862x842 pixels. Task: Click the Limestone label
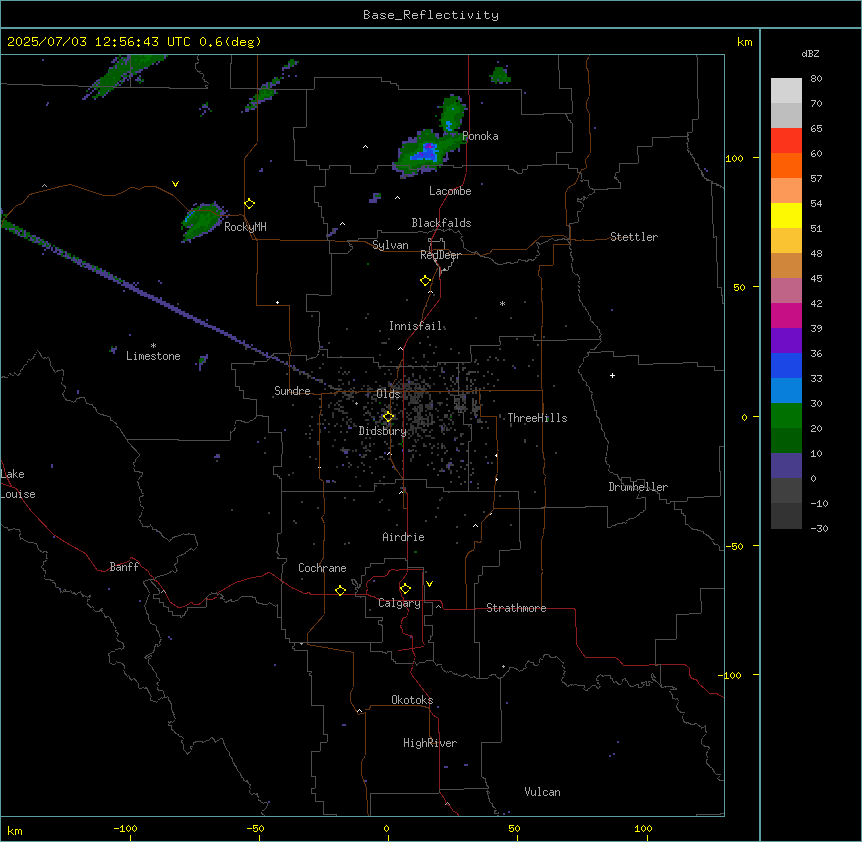(153, 356)
